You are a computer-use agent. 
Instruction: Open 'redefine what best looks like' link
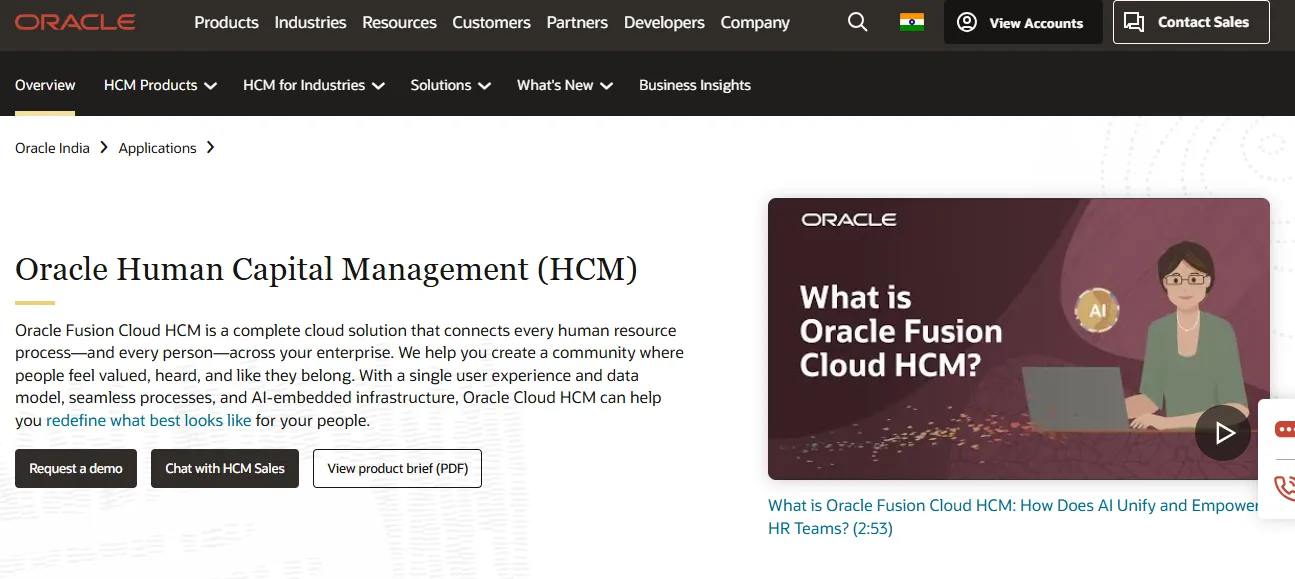tap(149, 420)
